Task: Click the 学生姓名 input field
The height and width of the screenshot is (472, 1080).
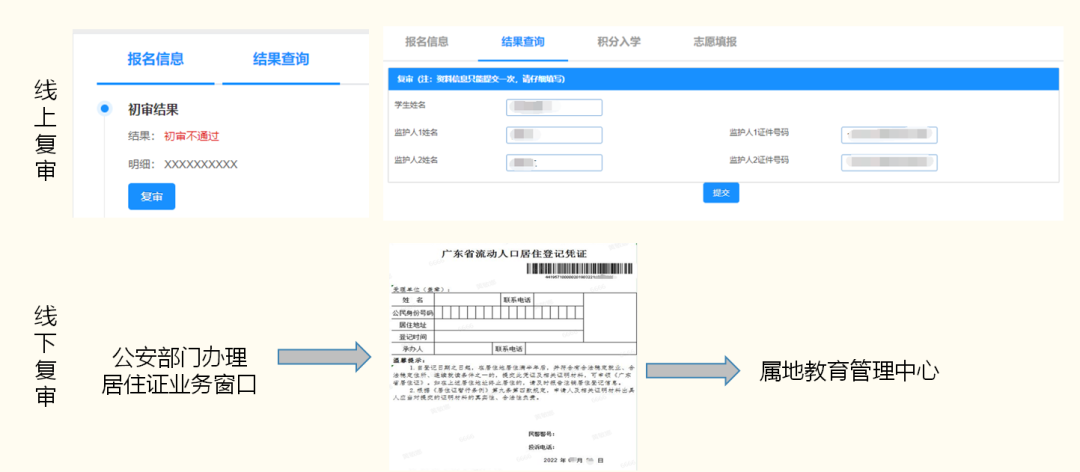Action: (x=554, y=107)
